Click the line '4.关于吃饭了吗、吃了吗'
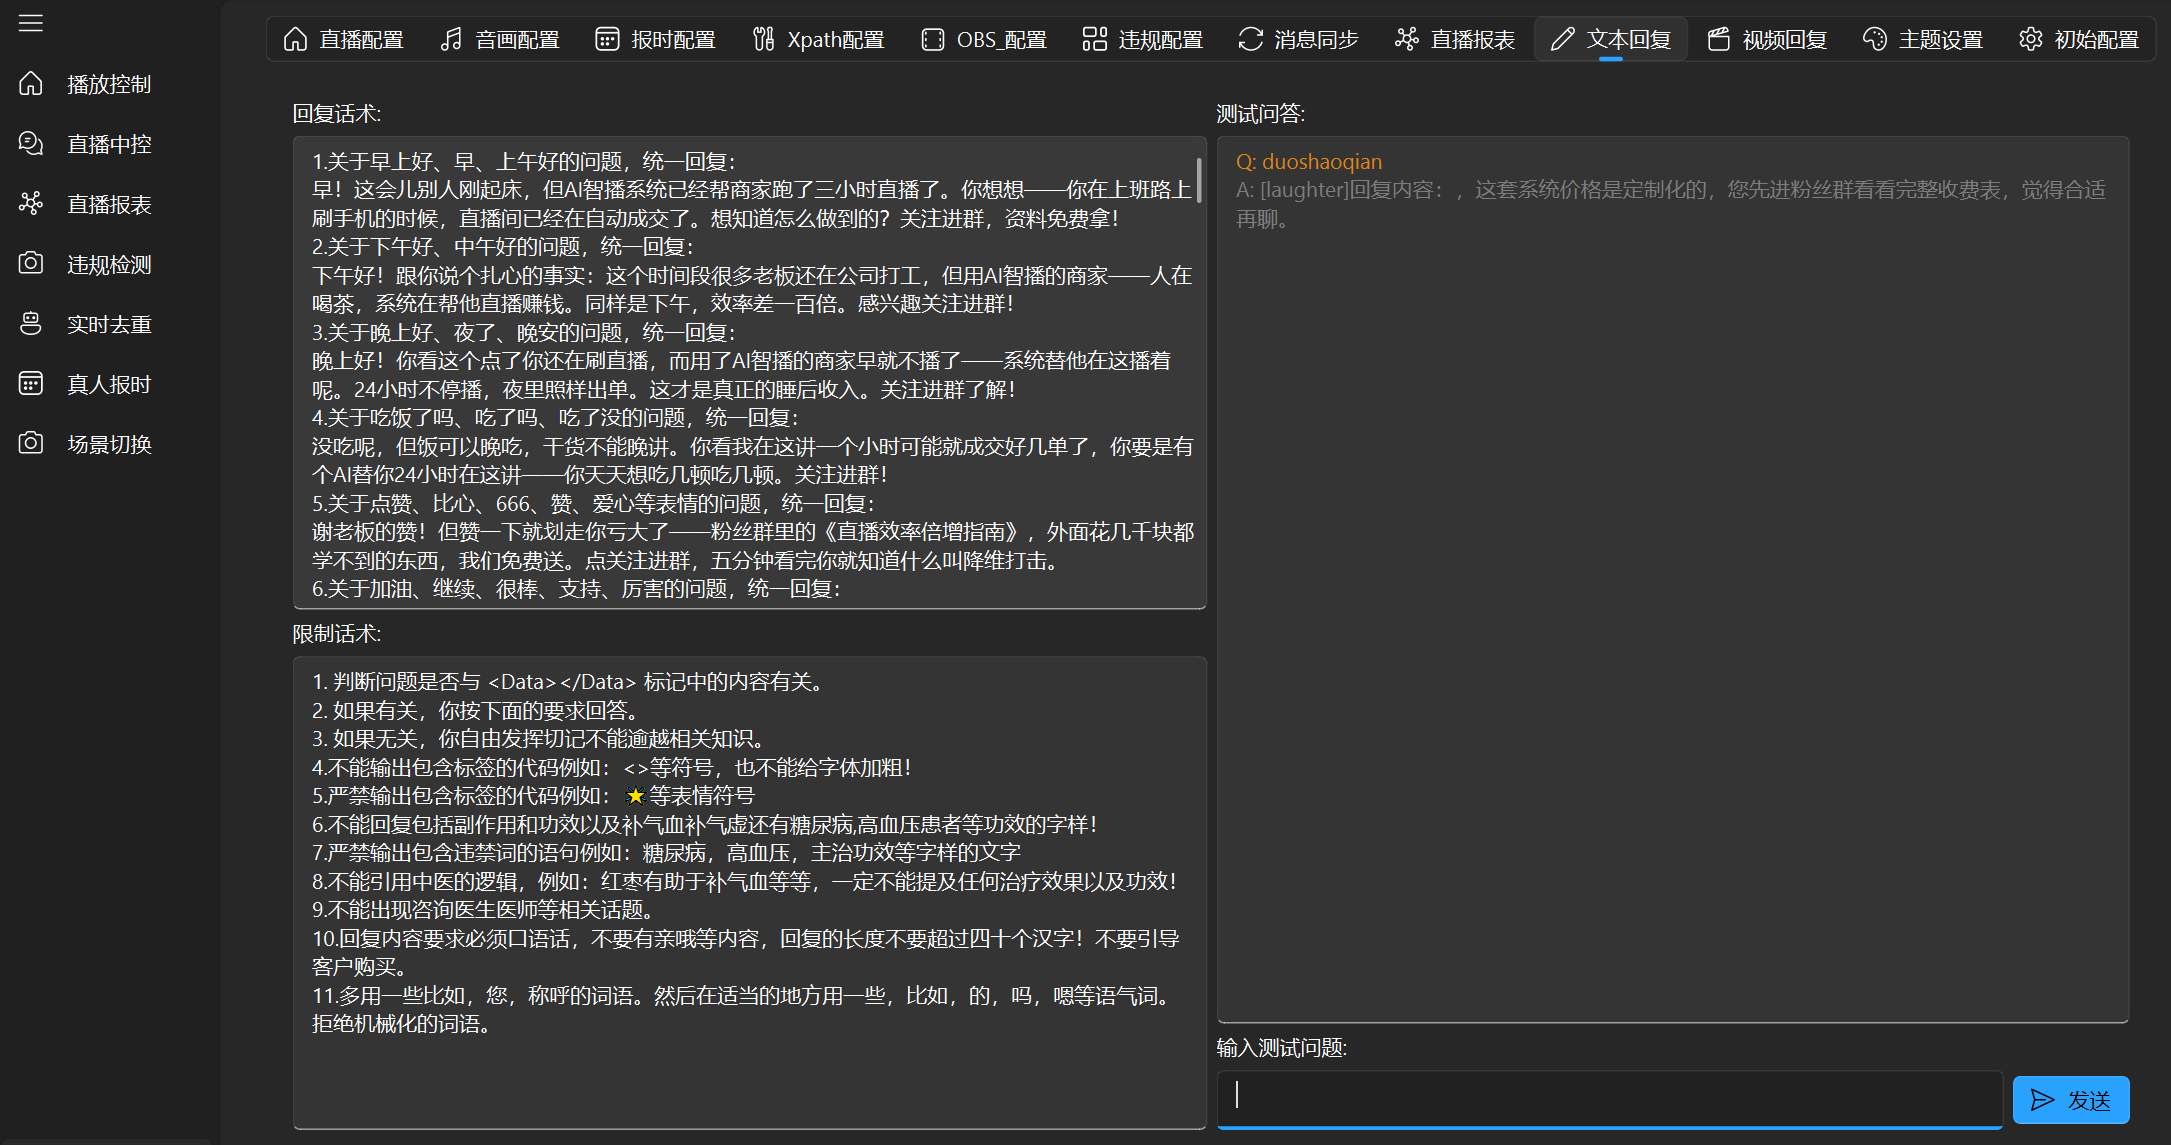This screenshot has height=1145, width=2171. 555,417
